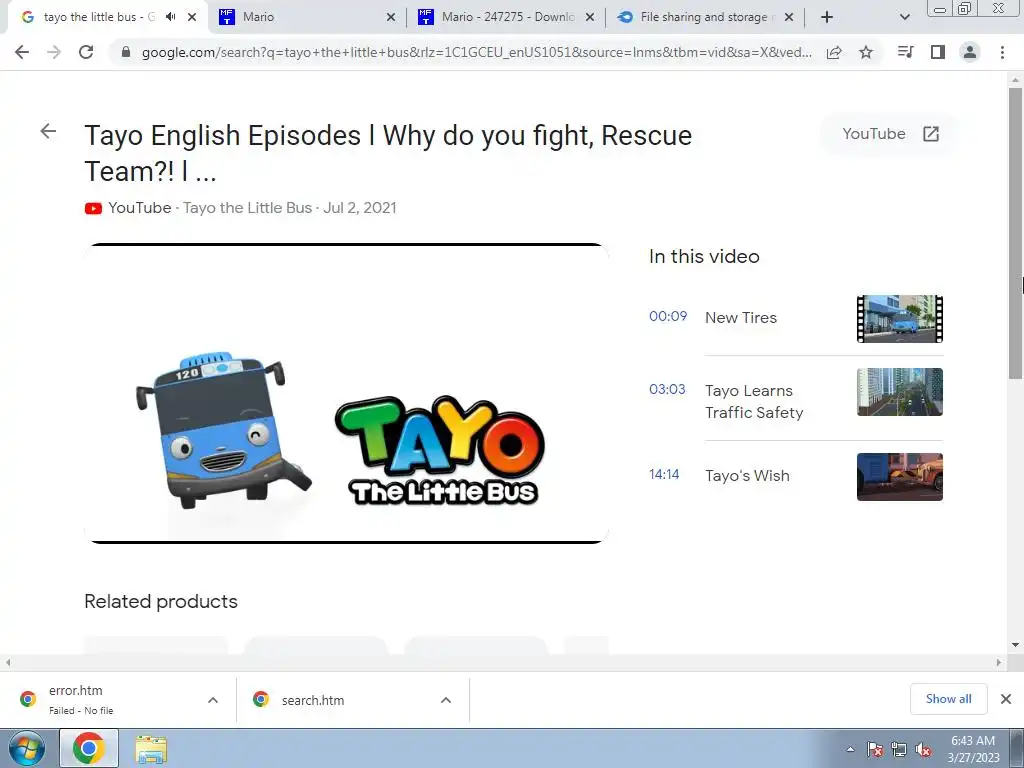
Task: Click the vertical scrollbar thumb
Action: pos(1015,233)
